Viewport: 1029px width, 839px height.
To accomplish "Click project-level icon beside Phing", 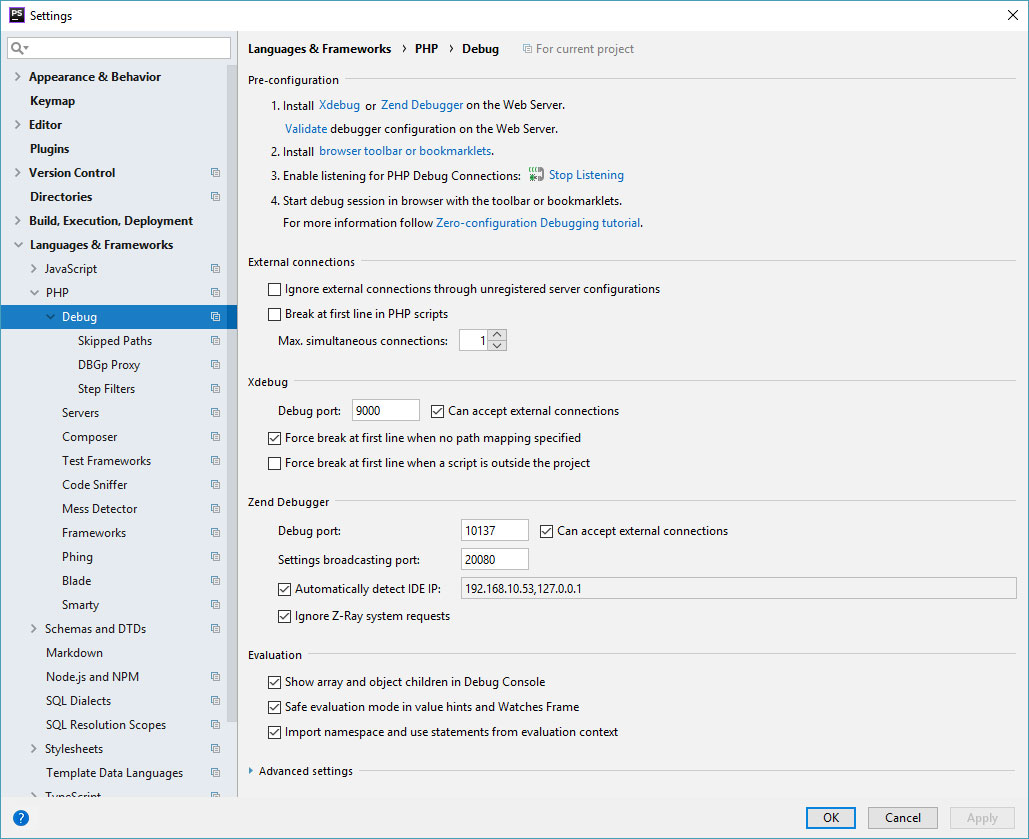I will [x=215, y=557].
